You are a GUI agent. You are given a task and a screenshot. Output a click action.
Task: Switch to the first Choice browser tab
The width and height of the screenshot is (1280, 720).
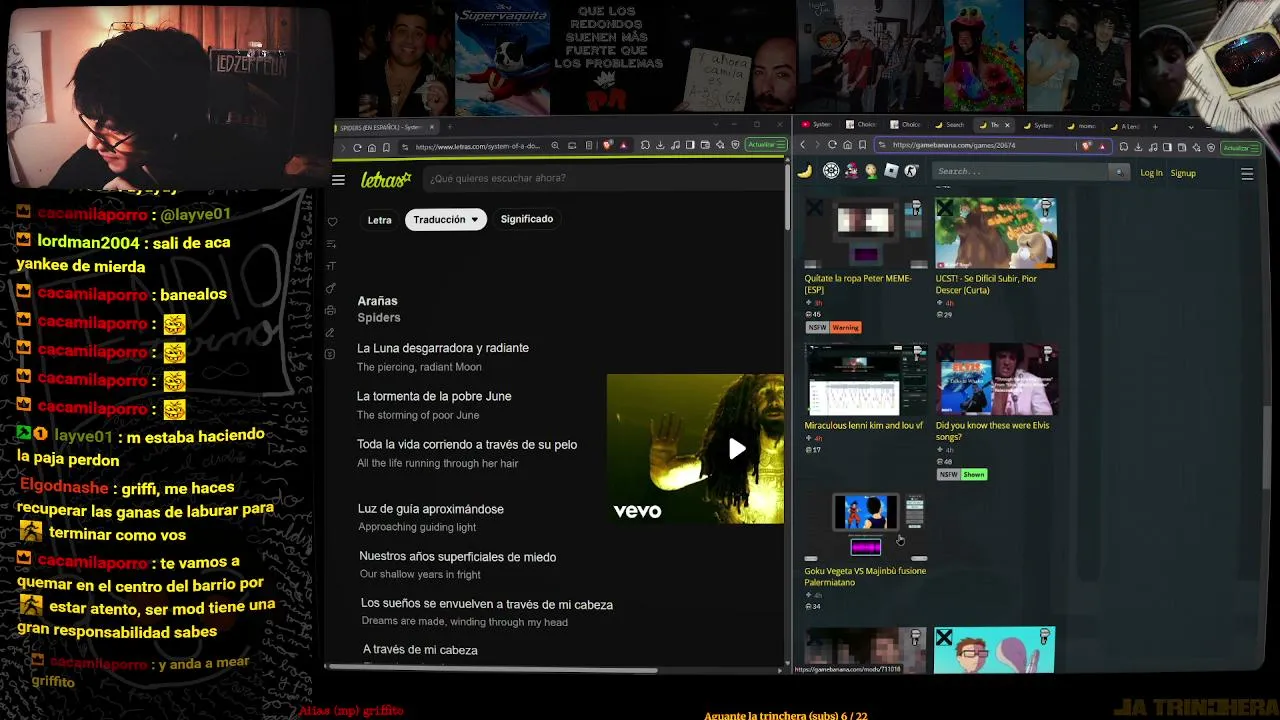coord(863,125)
